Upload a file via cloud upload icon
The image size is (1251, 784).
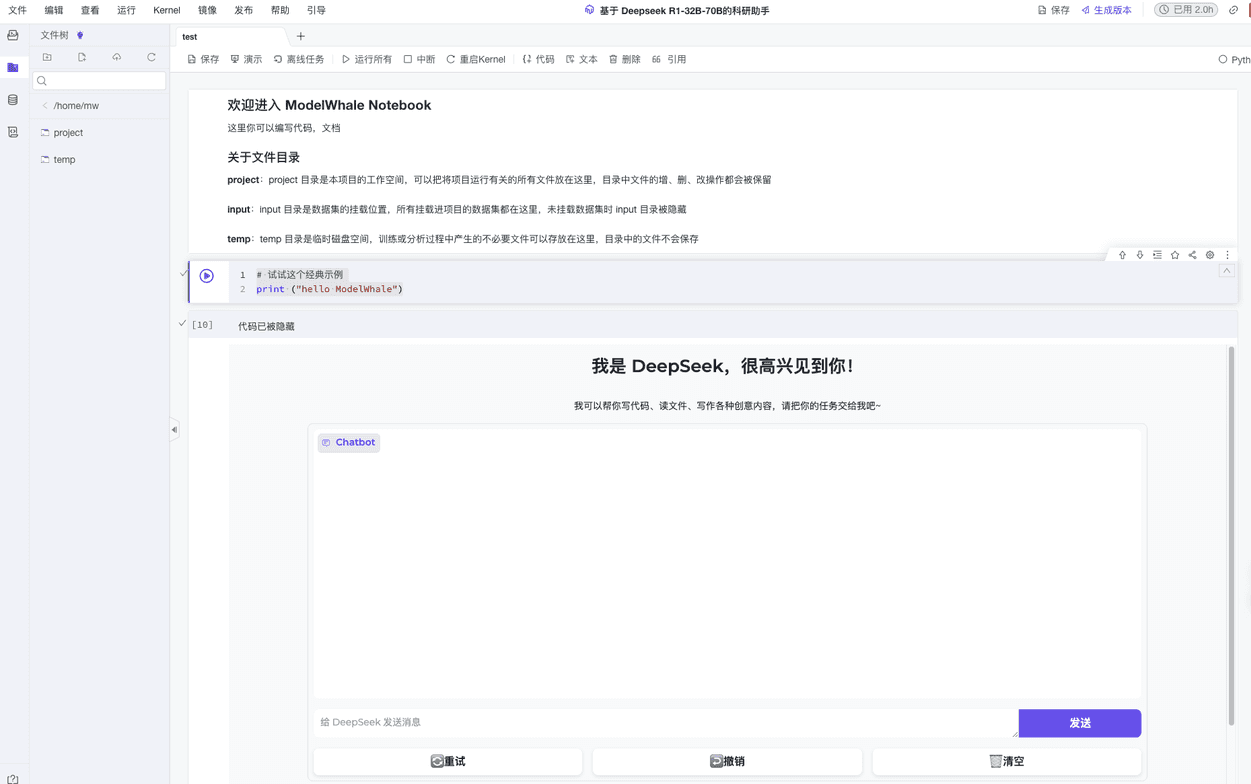pyautogui.click(x=117, y=57)
